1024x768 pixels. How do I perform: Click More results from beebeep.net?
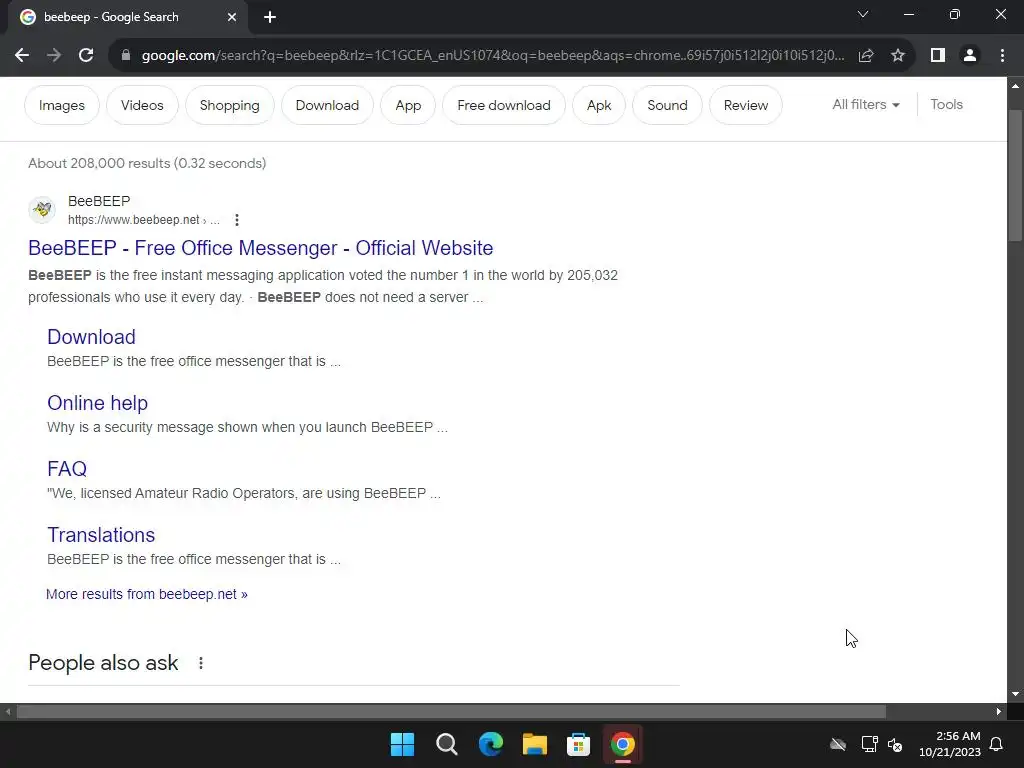pos(147,594)
